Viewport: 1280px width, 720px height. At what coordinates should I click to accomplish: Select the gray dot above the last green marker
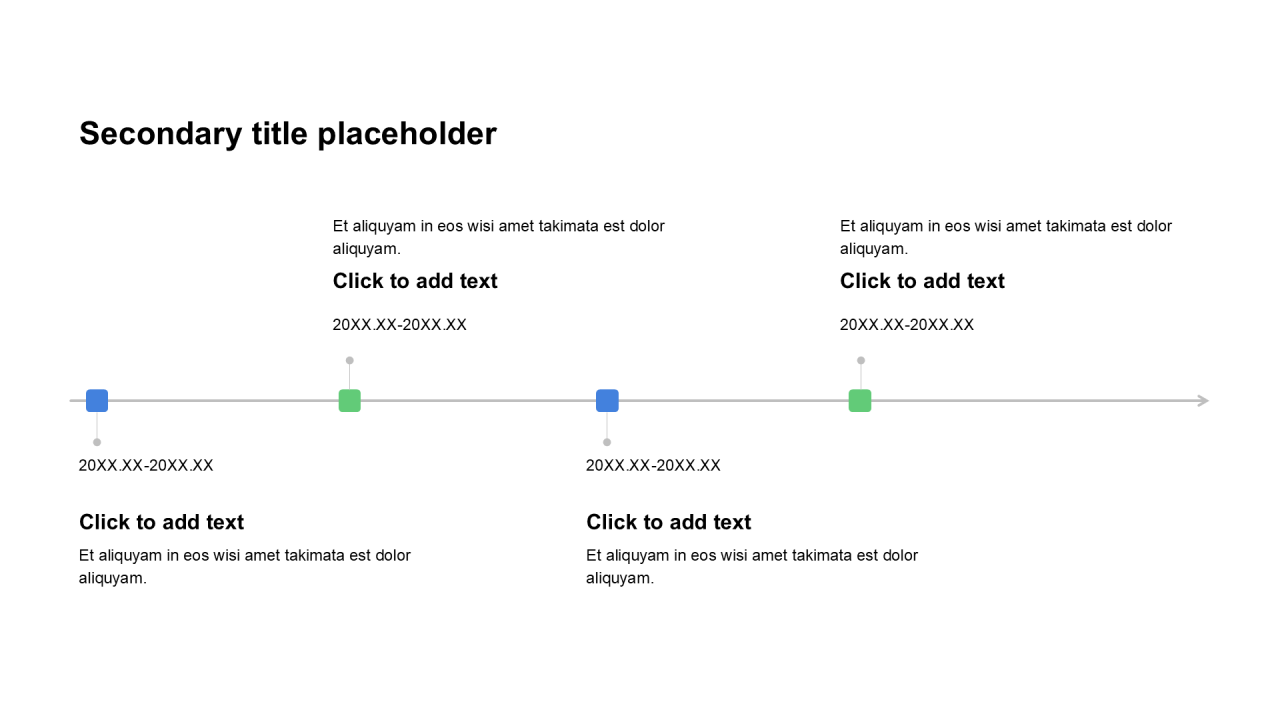click(x=861, y=360)
